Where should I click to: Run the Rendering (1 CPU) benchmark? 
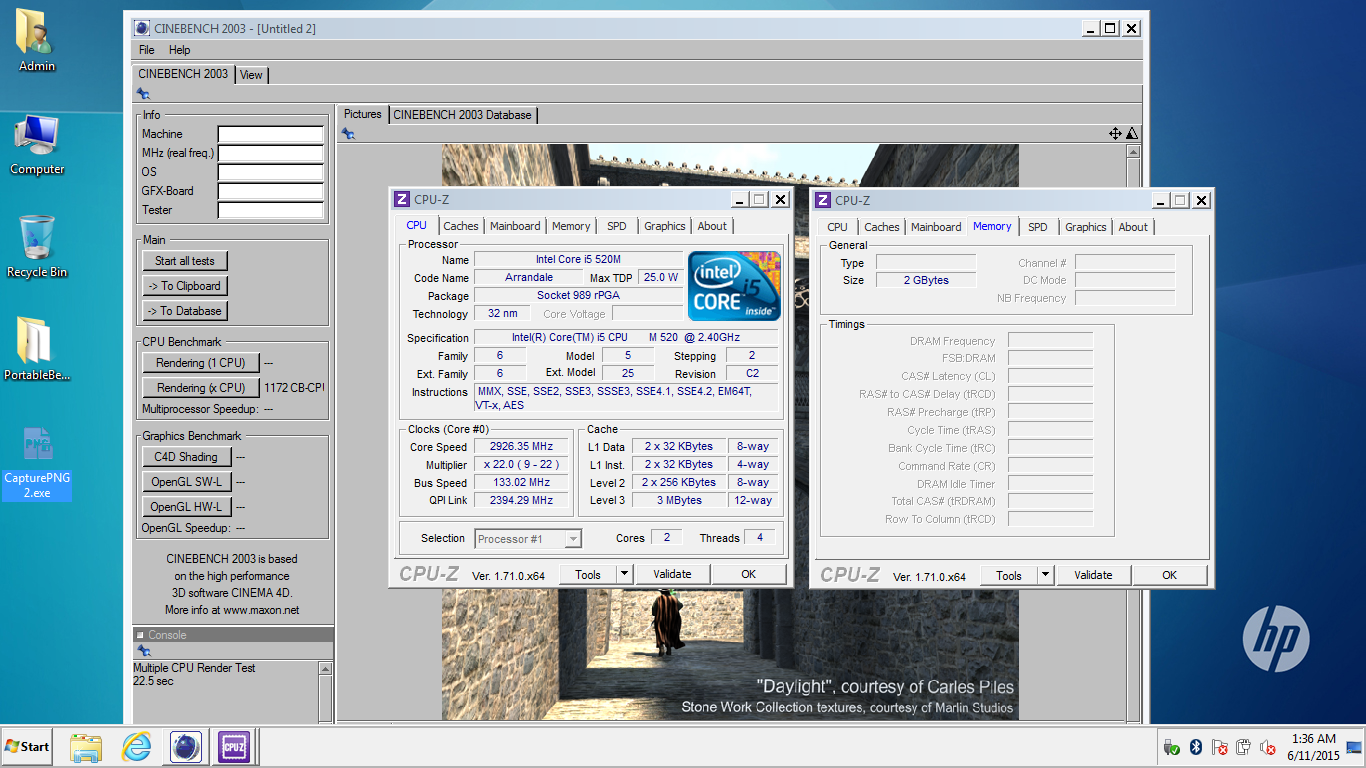pyautogui.click(x=201, y=363)
